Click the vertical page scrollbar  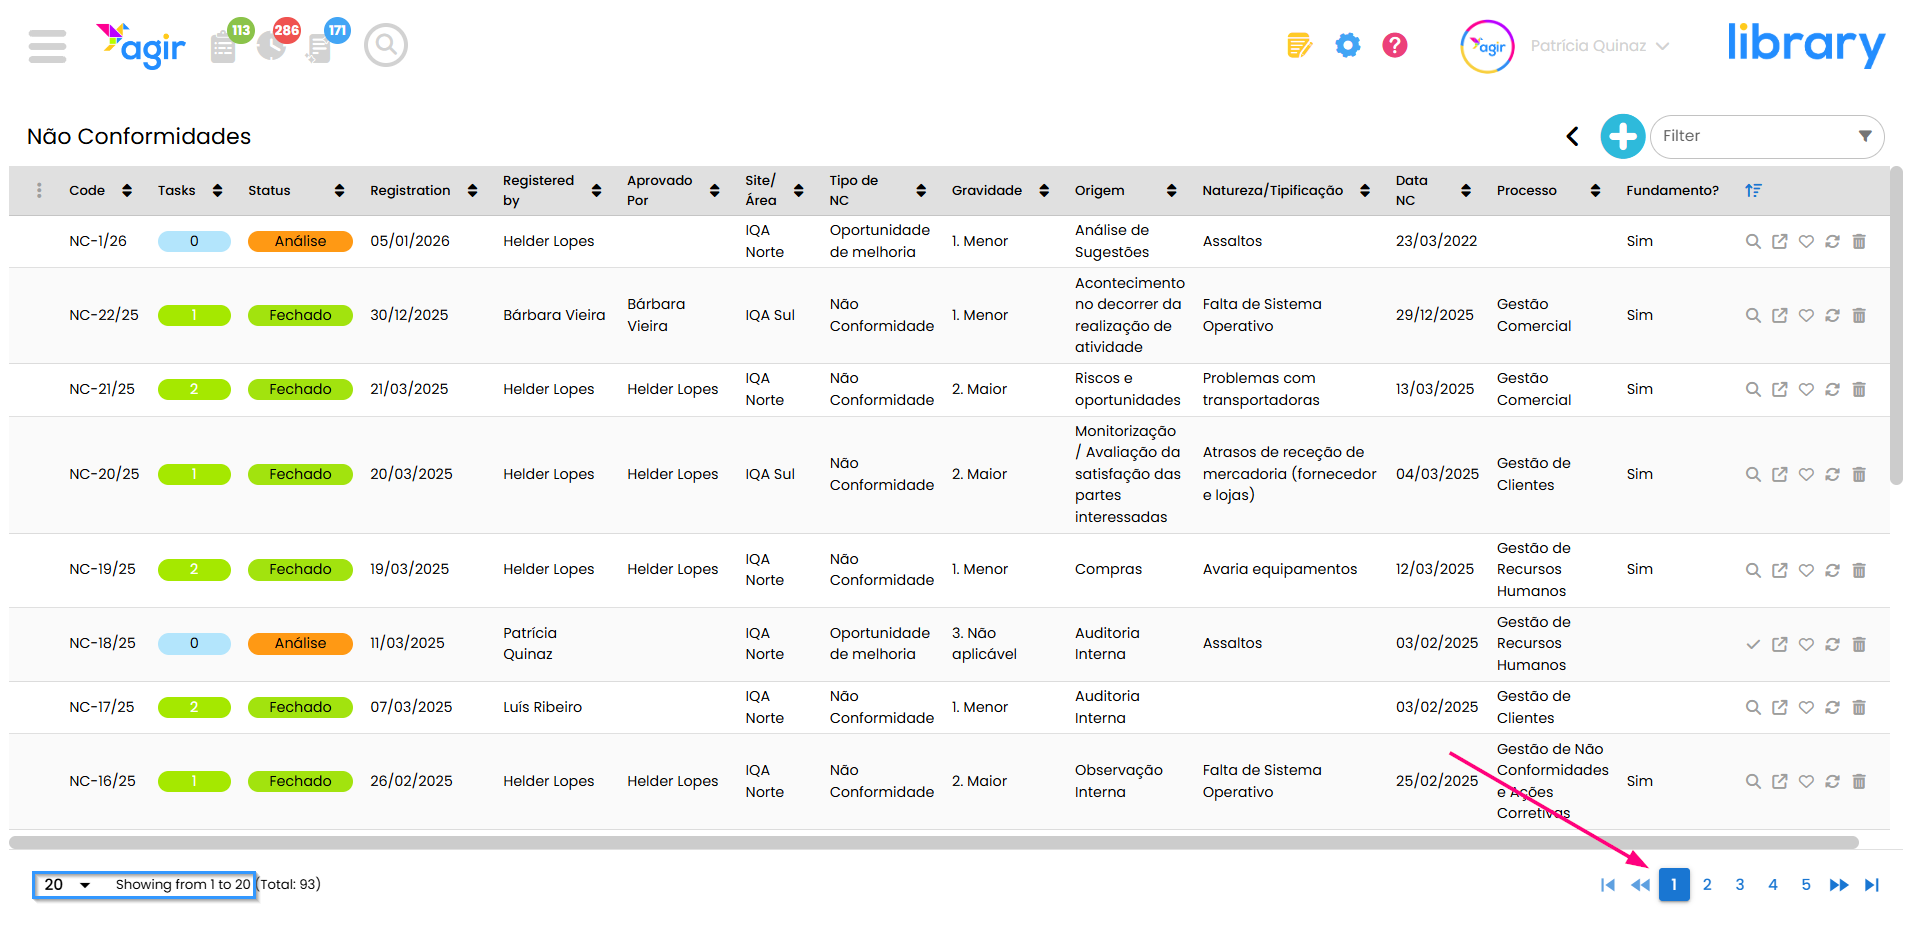click(x=1896, y=326)
